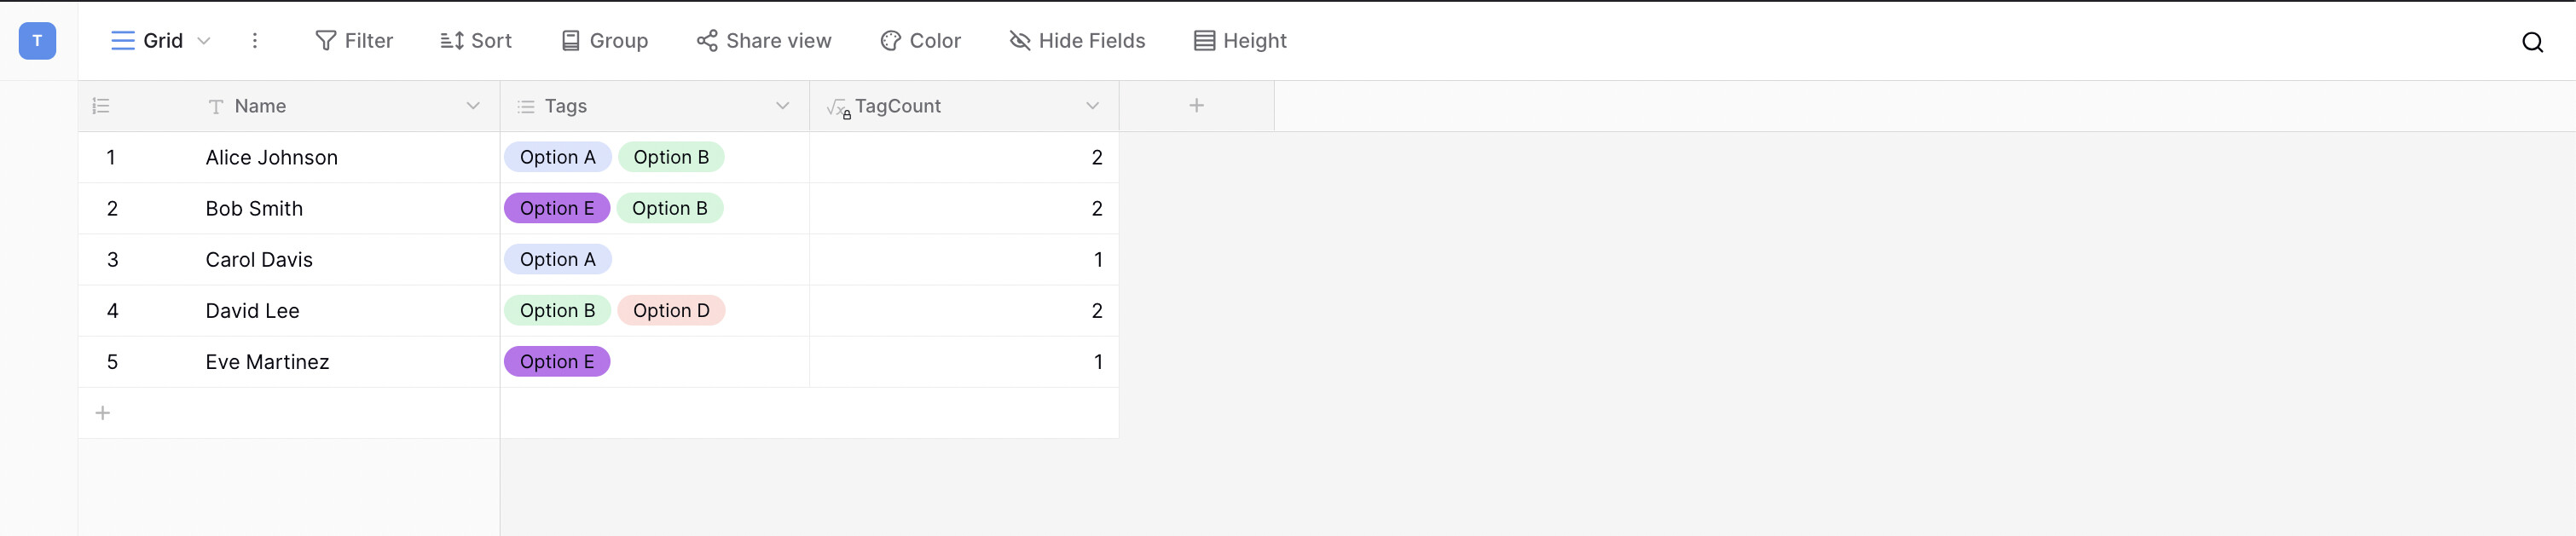Image resolution: width=2576 pixels, height=536 pixels.
Task: Click the row number header icon
Action: pos(101,106)
